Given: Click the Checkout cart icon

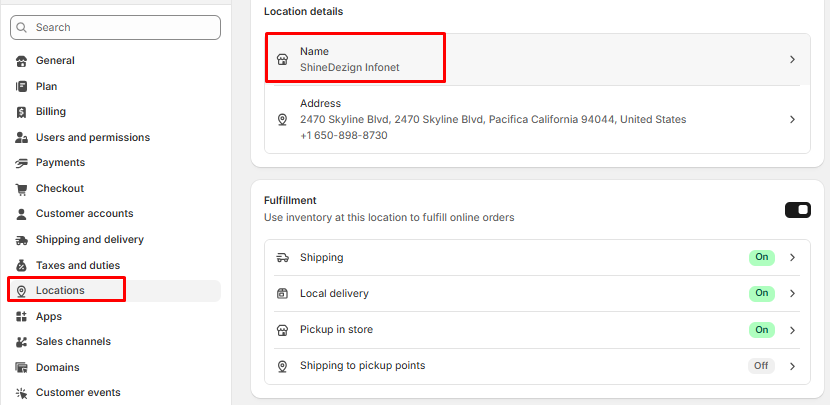Looking at the screenshot, I should [x=21, y=188].
